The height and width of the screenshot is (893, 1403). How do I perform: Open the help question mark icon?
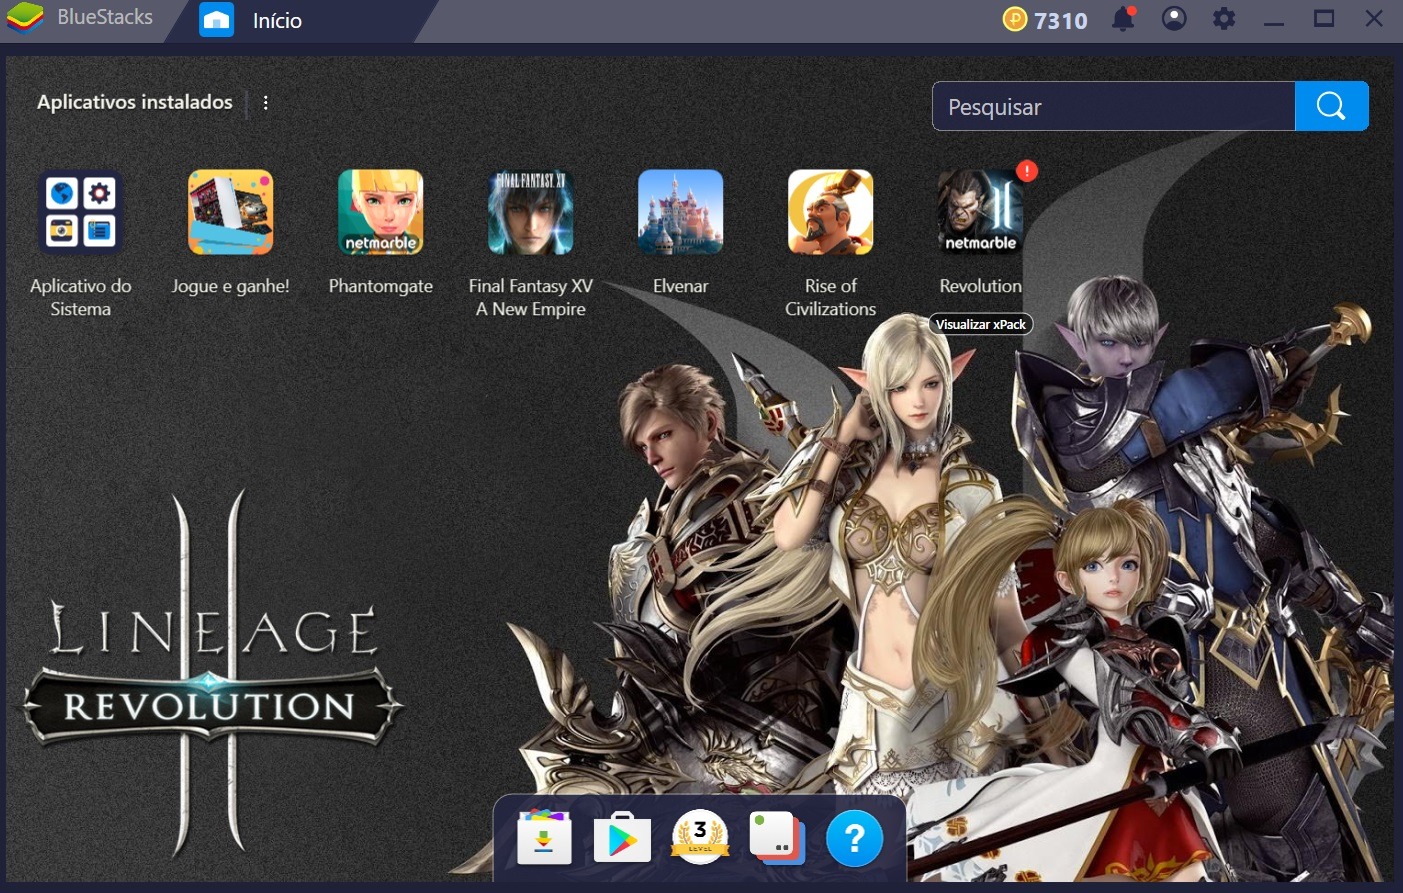coord(855,838)
